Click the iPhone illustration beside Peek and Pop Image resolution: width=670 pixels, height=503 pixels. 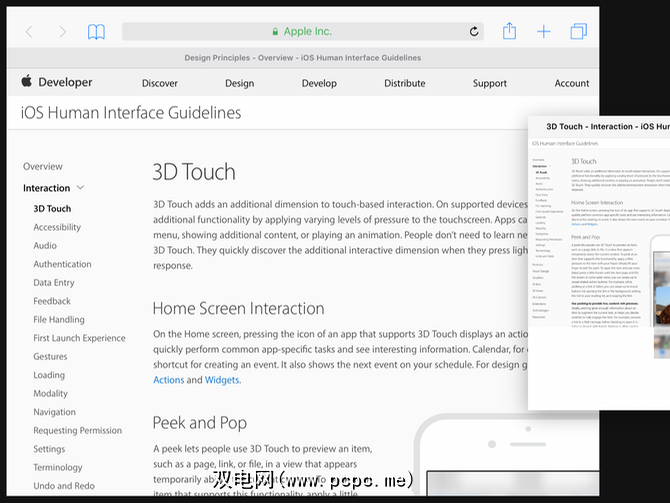point(507,455)
